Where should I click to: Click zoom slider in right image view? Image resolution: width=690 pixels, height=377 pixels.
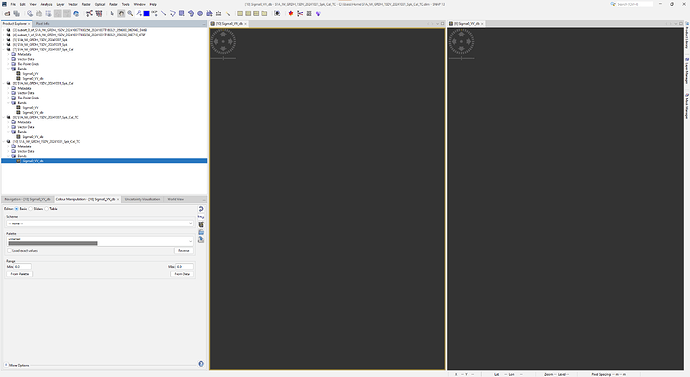coord(461,58)
